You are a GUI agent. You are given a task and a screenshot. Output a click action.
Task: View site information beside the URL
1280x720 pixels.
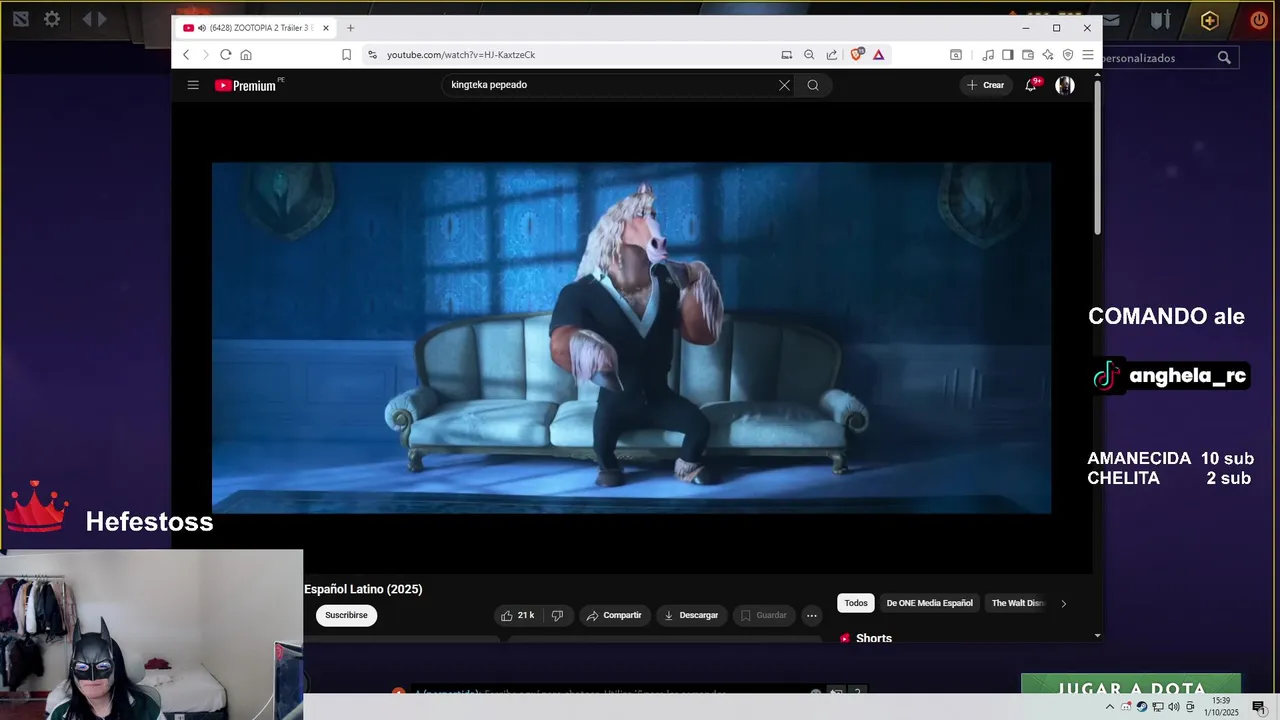point(372,55)
